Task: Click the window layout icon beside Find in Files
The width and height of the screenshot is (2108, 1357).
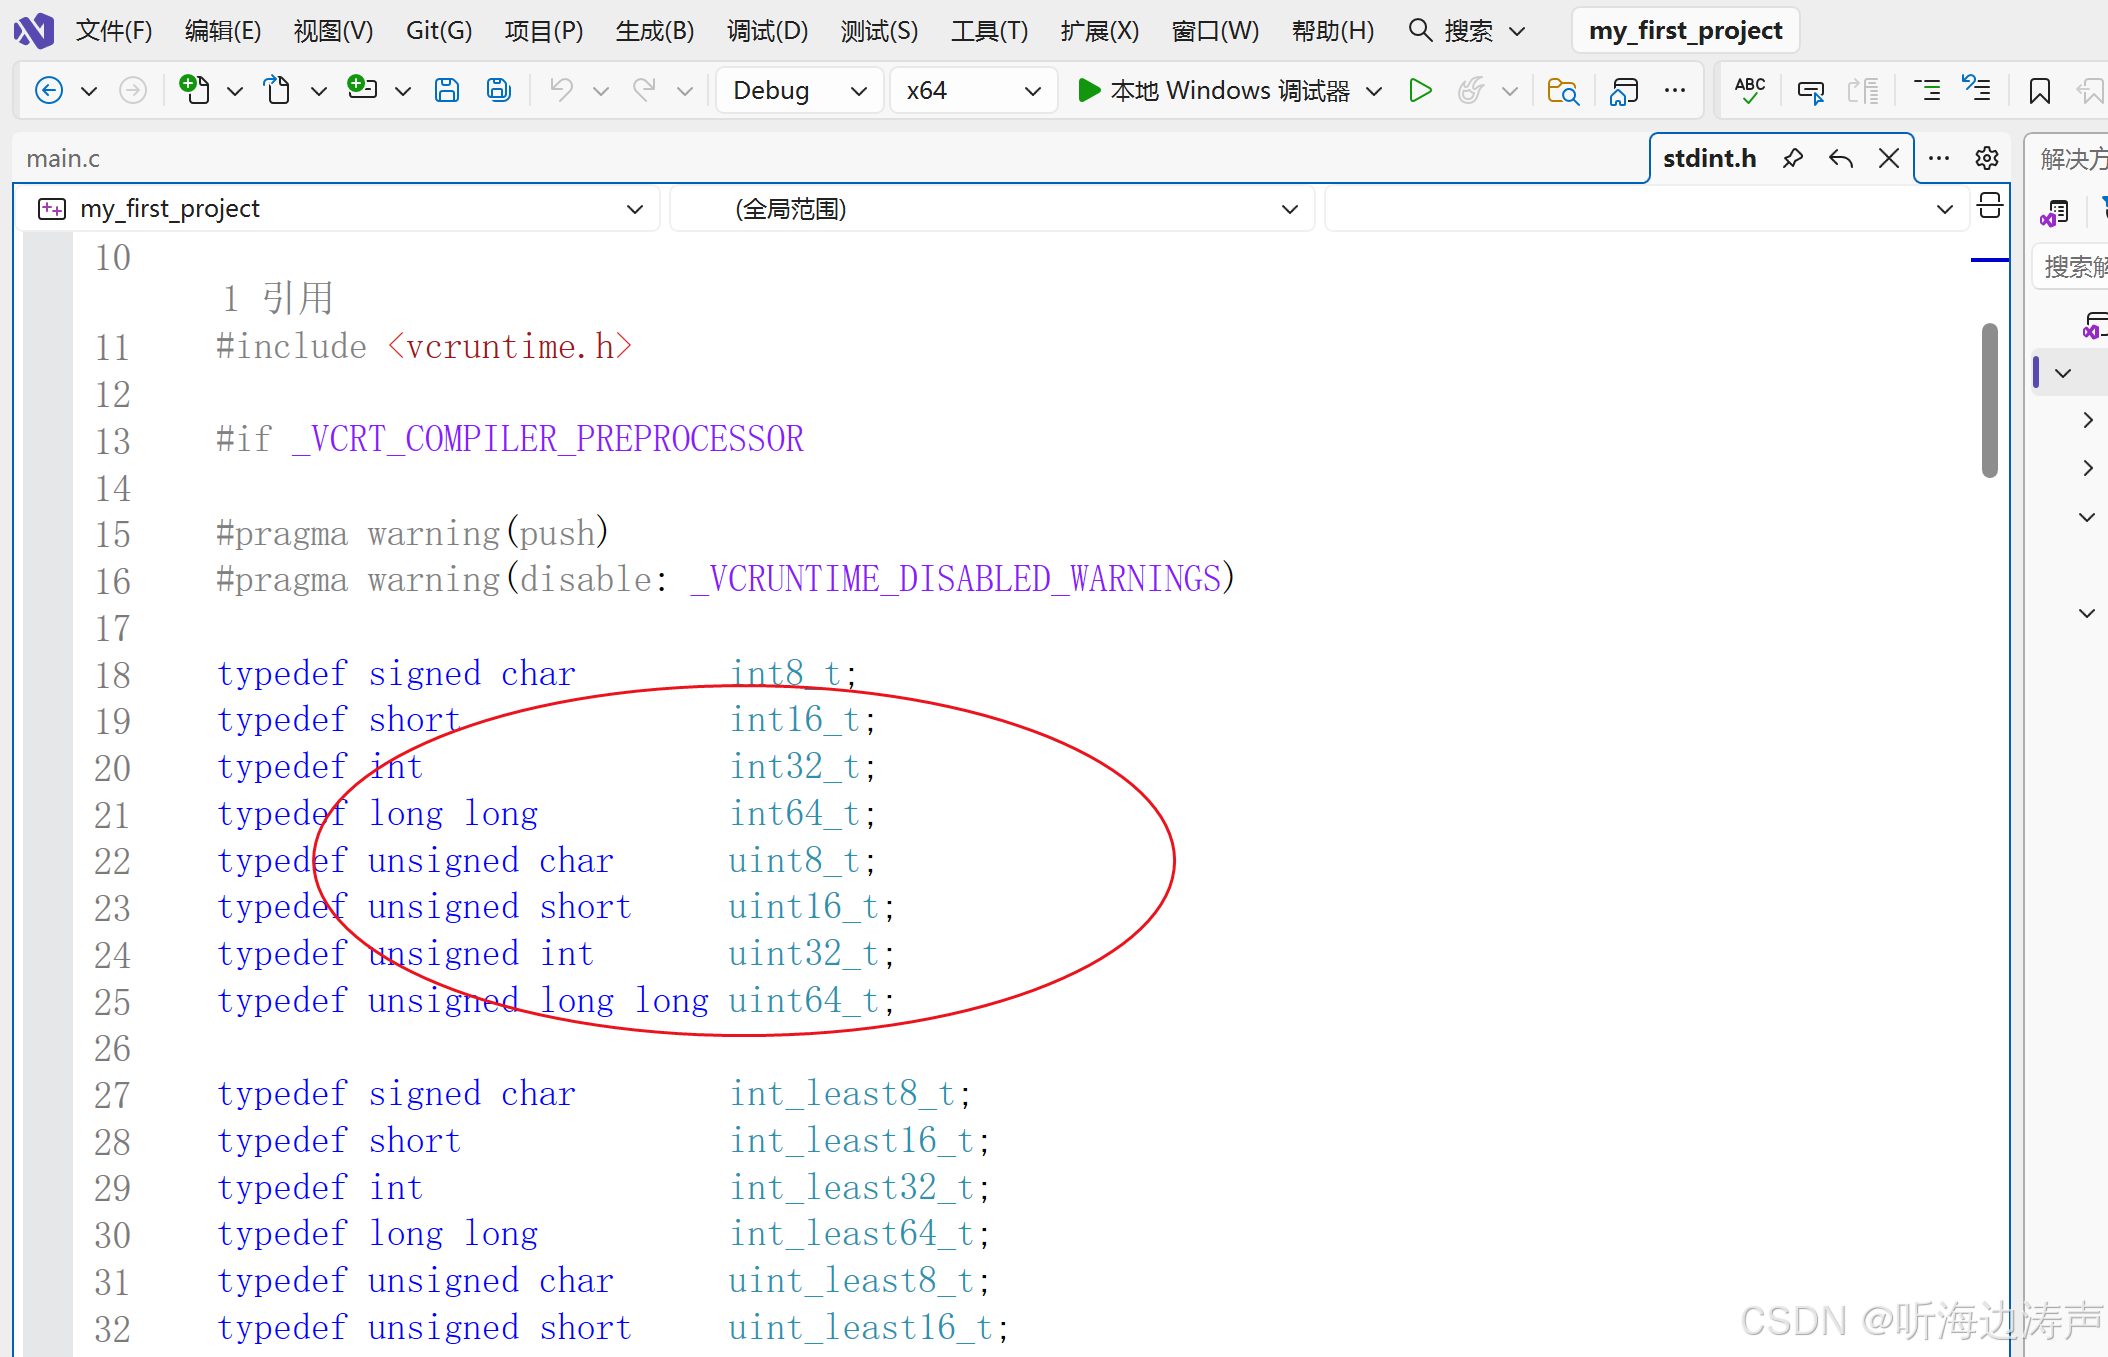Action: (1624, 91)
